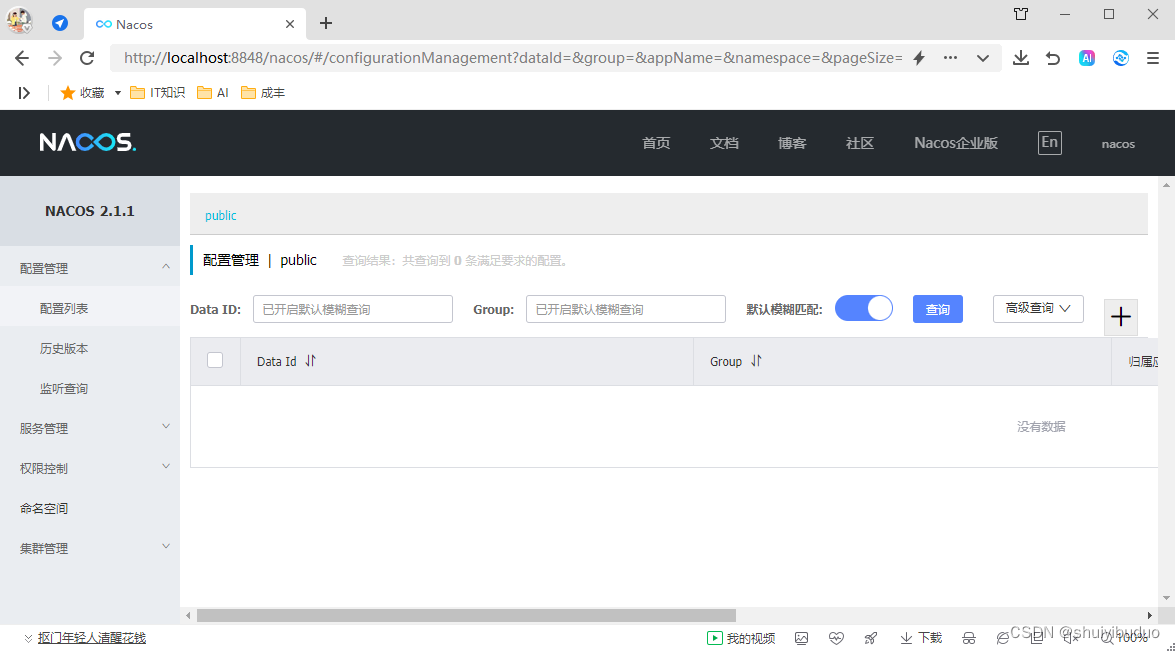Focus the Data ID search field

[352, 309]
